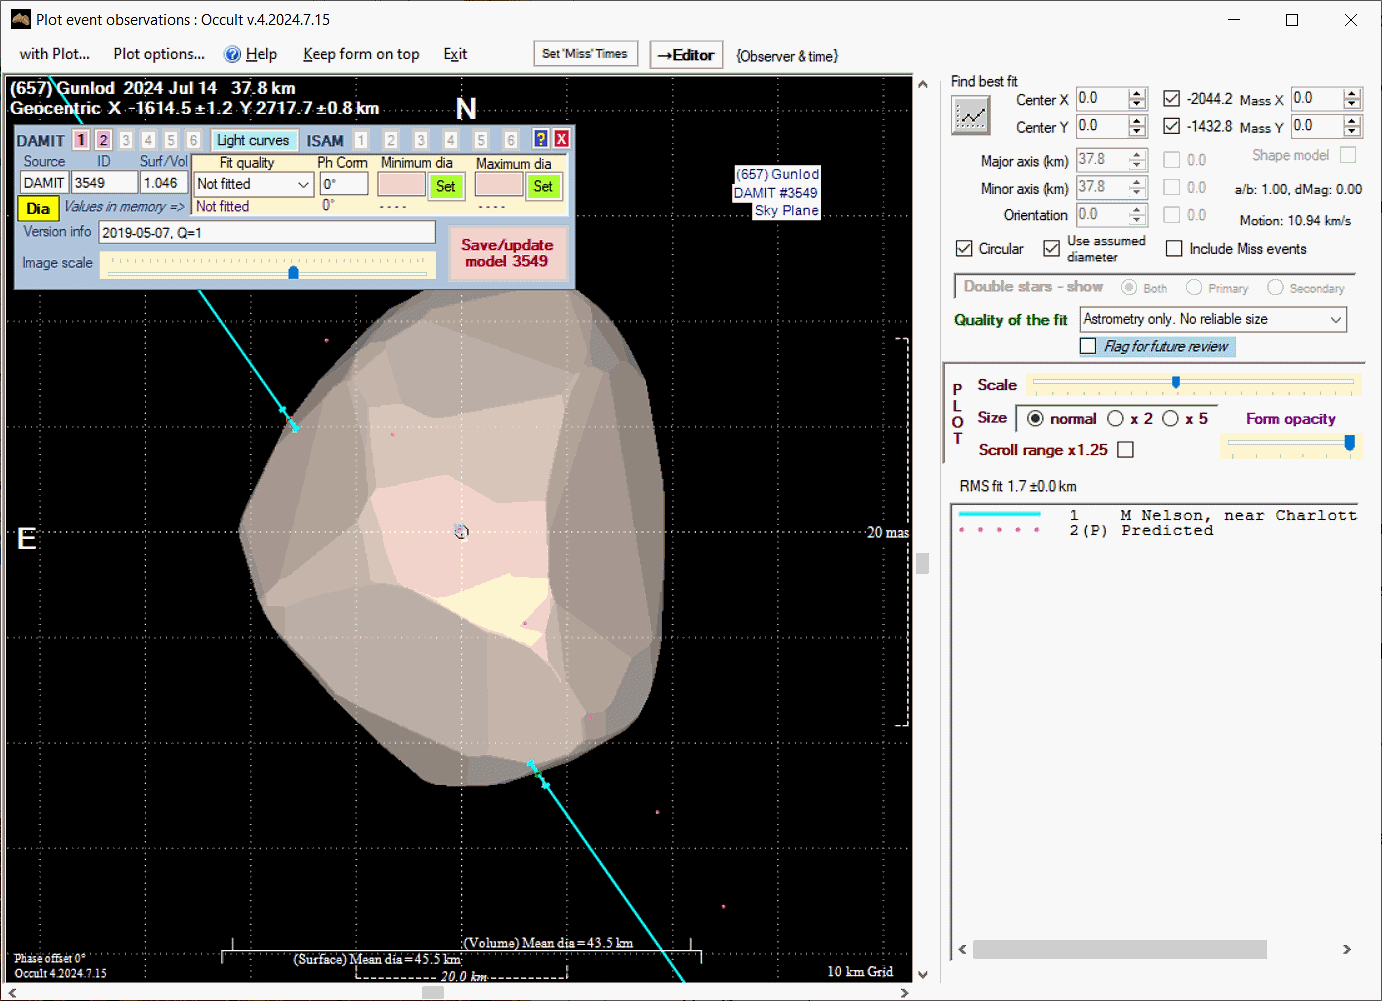This screenshot has width=1382, height=1001.
Task: Adjust the Form opacity slider
Action: [x=1349, y=443]
